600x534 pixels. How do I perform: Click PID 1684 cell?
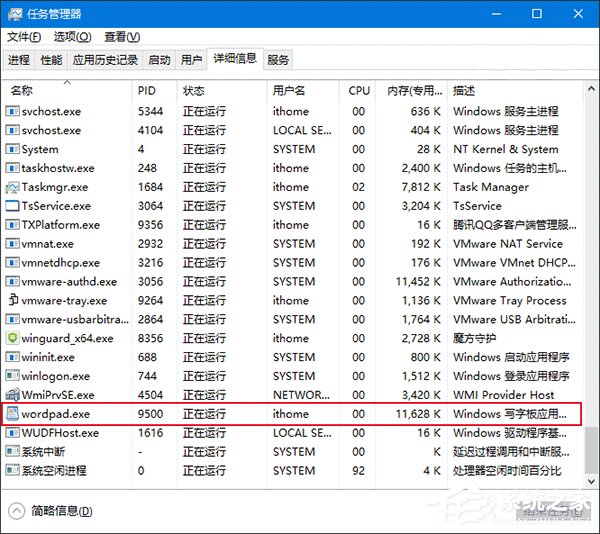(x=150, y=187)
